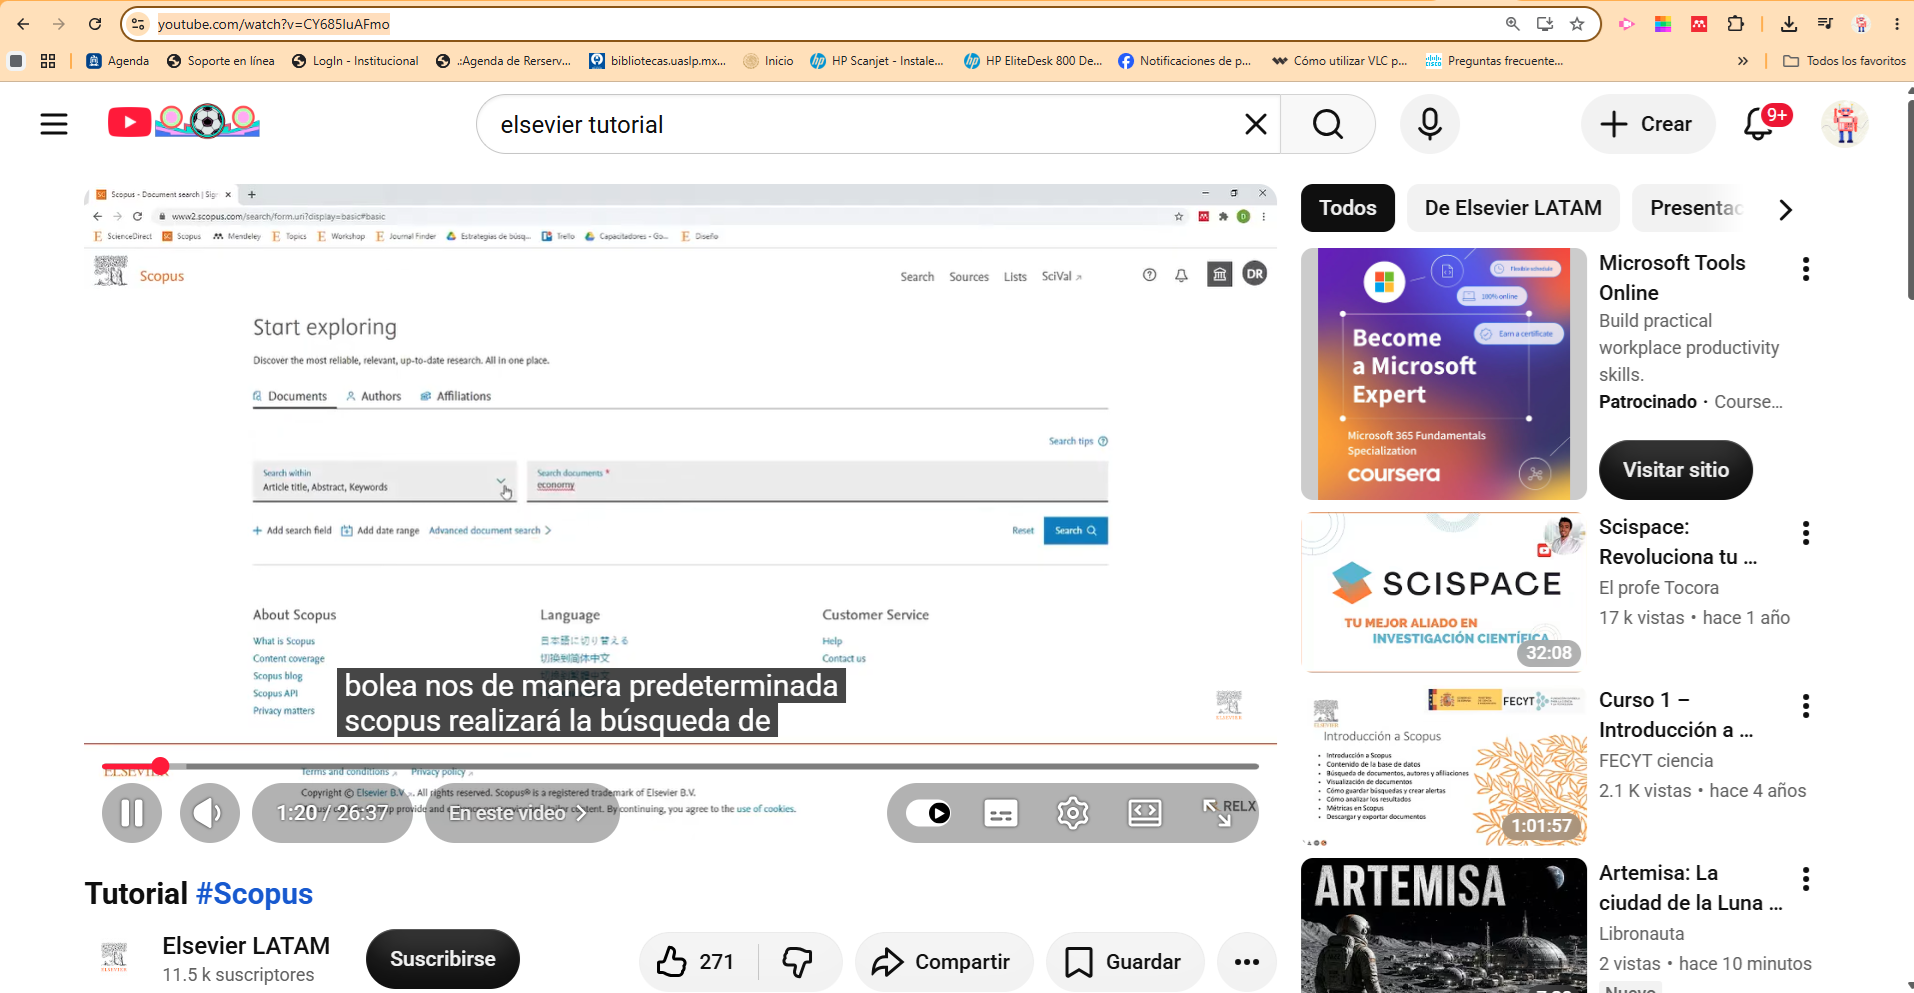
Task: Go back with the browser back arrow
Action: [23, 24]
